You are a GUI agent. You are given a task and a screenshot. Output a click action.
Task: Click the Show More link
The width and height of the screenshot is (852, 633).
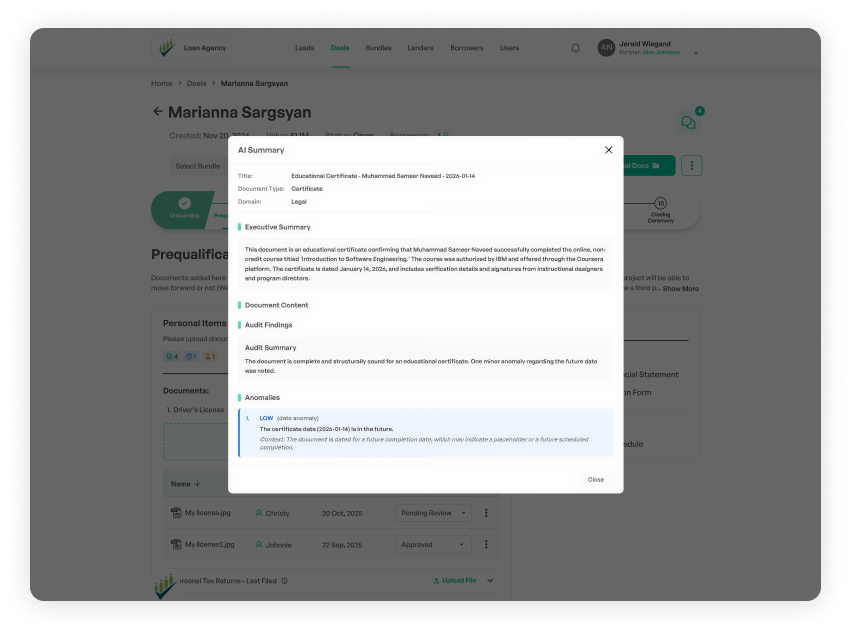pyautogui.click(x=683, y=288)
